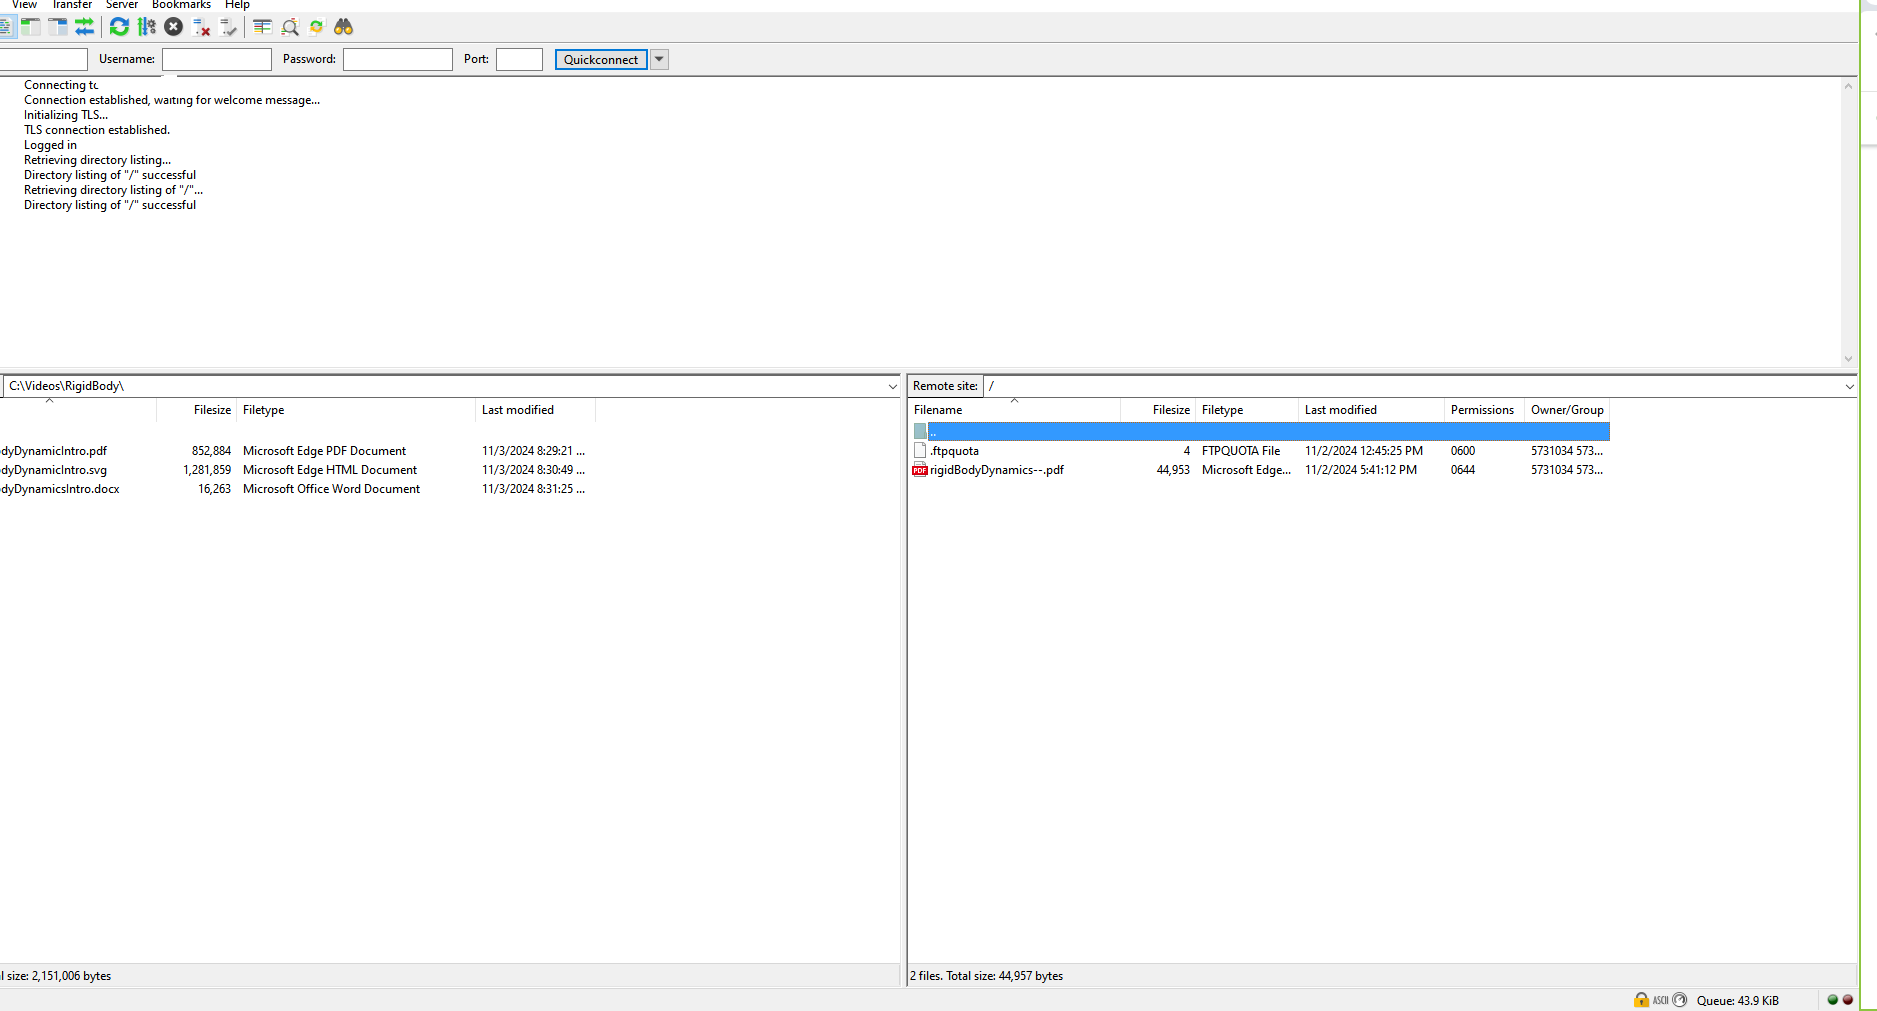Open the Quickconnect history dropdown arrow
Image resolution: width=1877 pixels, height=1011 pixels.
coord(659,59)
